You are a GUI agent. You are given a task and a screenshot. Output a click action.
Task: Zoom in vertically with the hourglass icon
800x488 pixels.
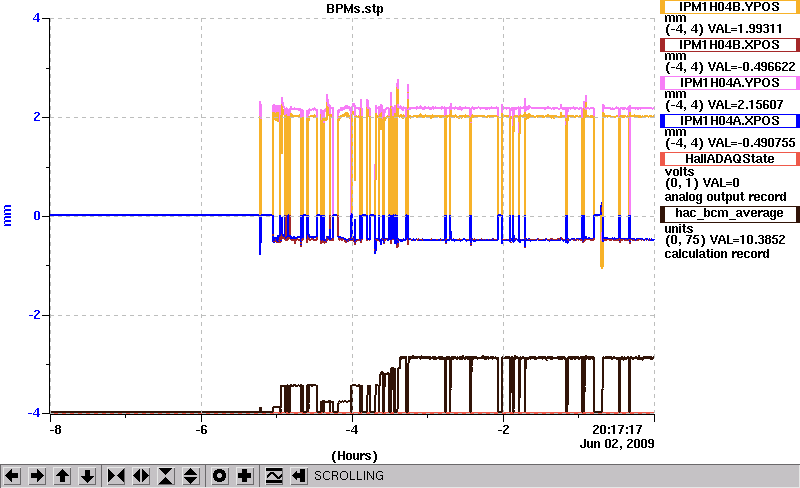pos(166,476)
